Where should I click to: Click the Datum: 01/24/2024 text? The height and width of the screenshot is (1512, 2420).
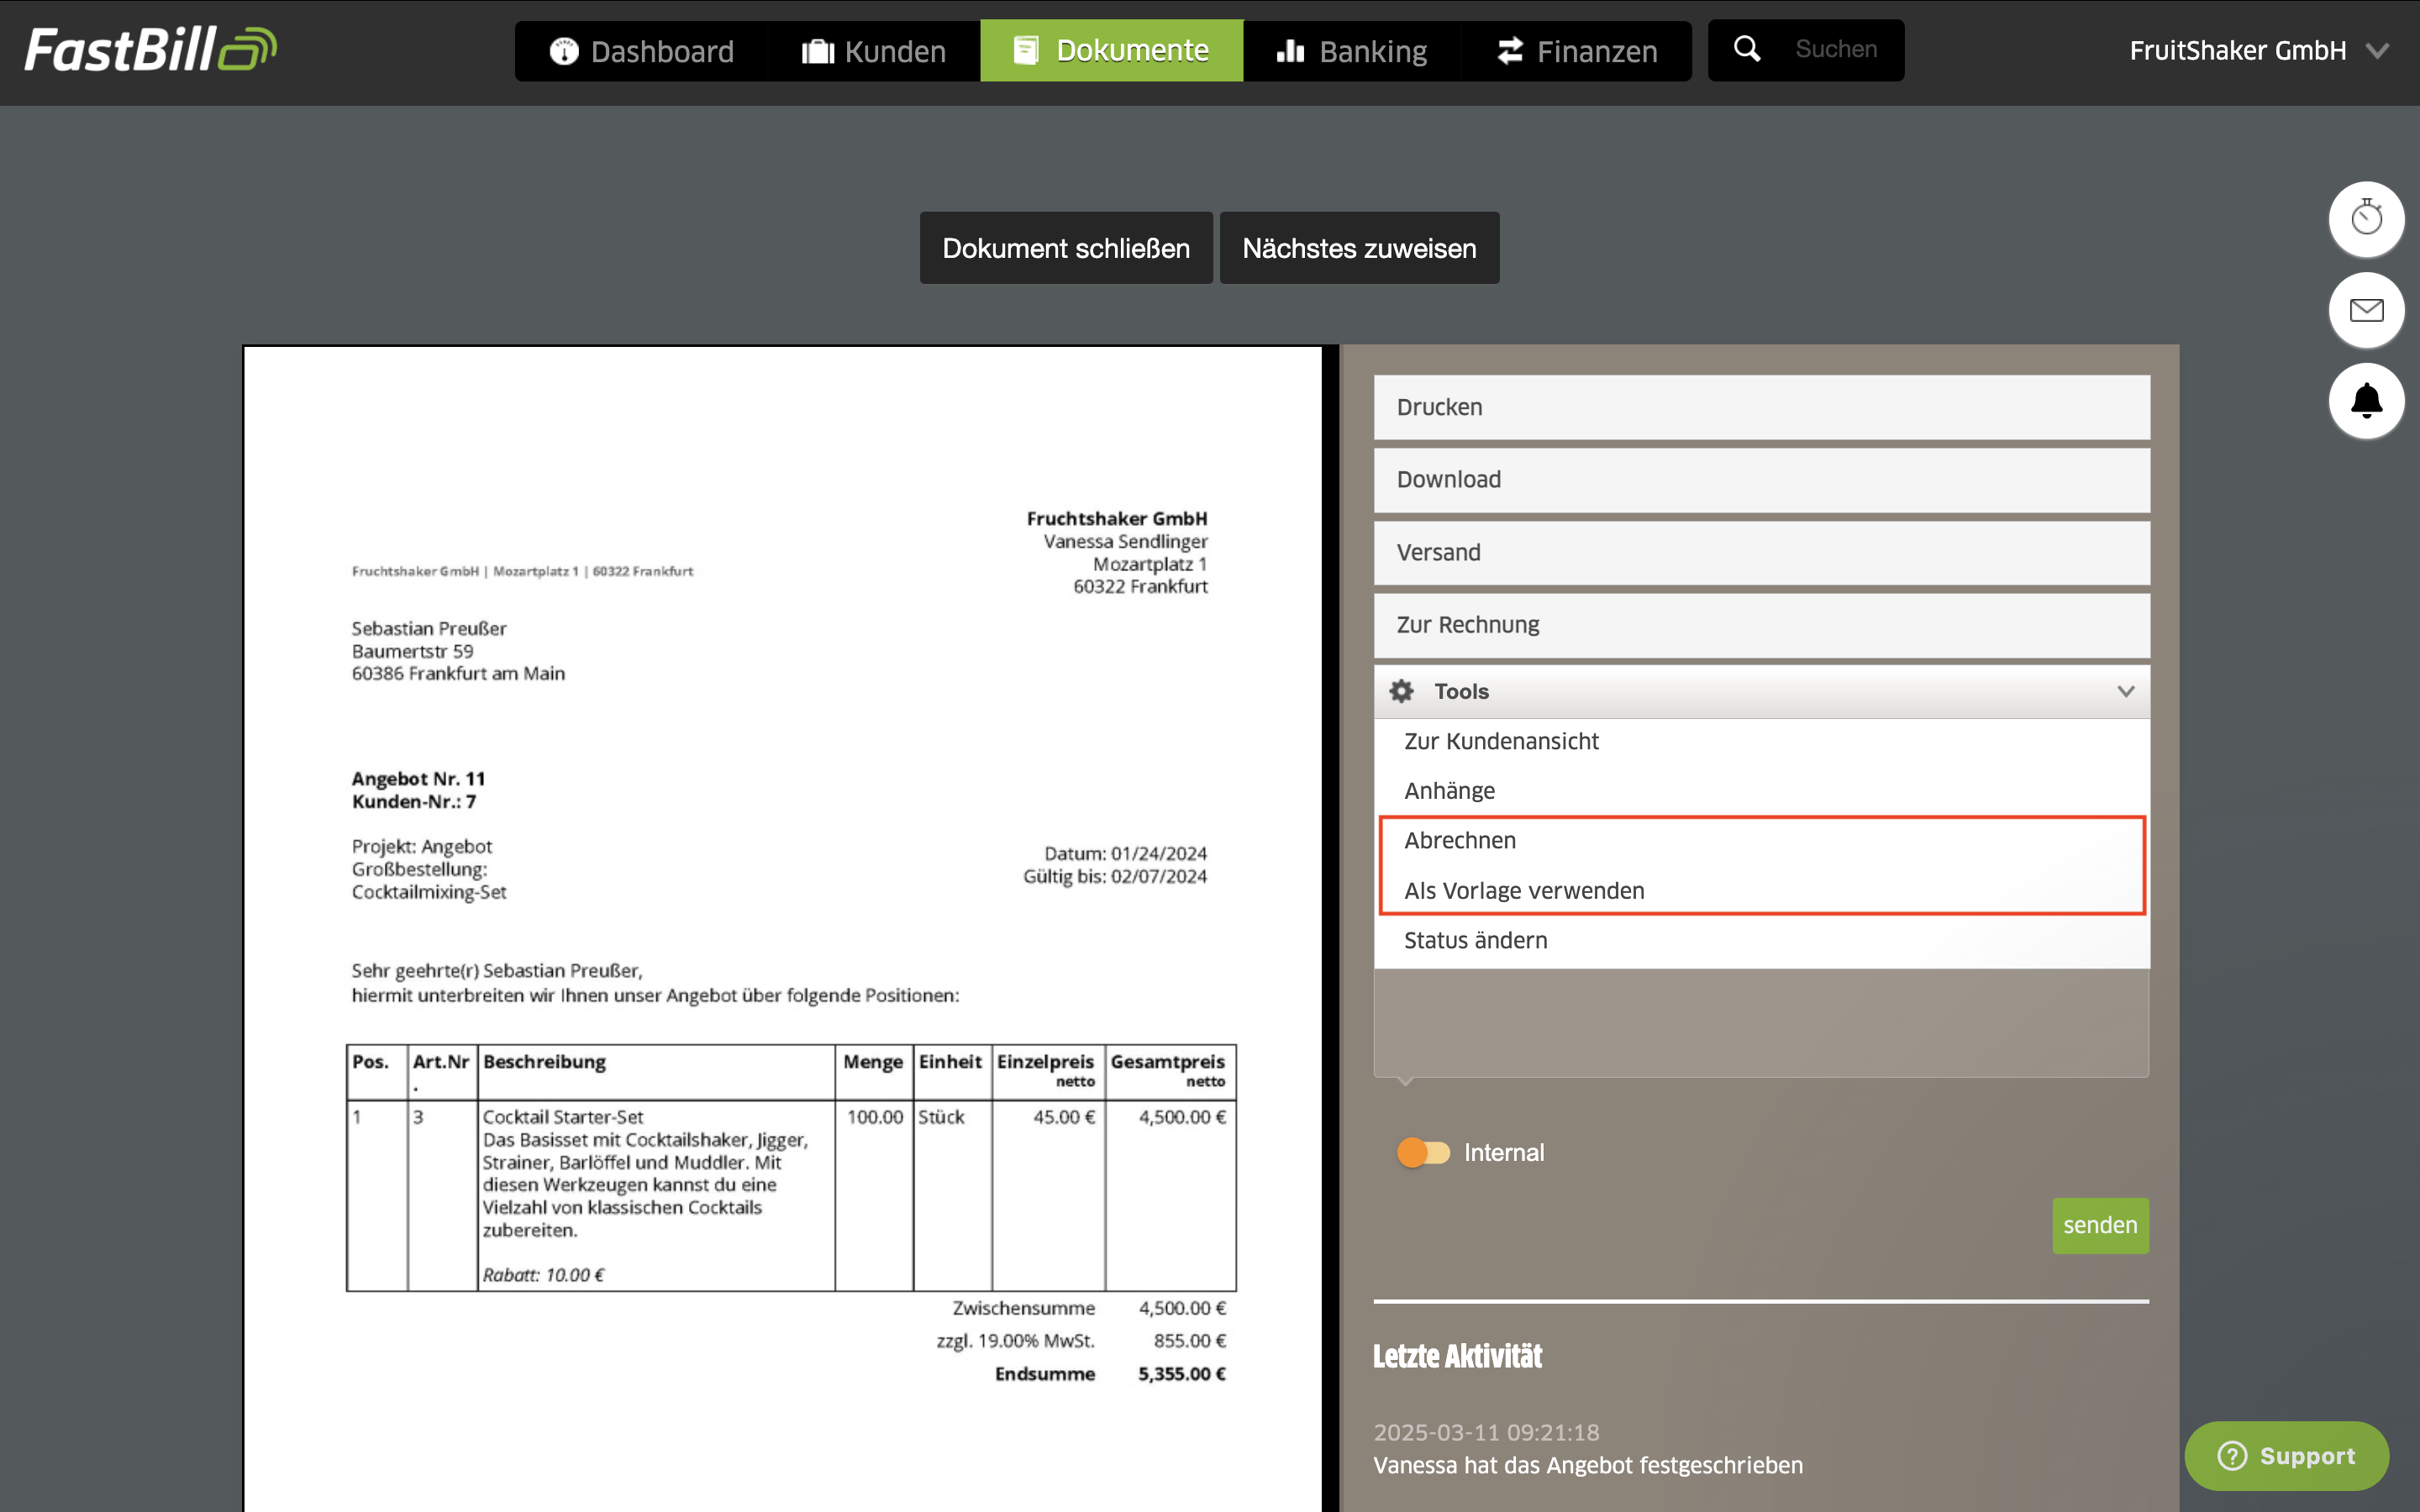pos(1126,854)
